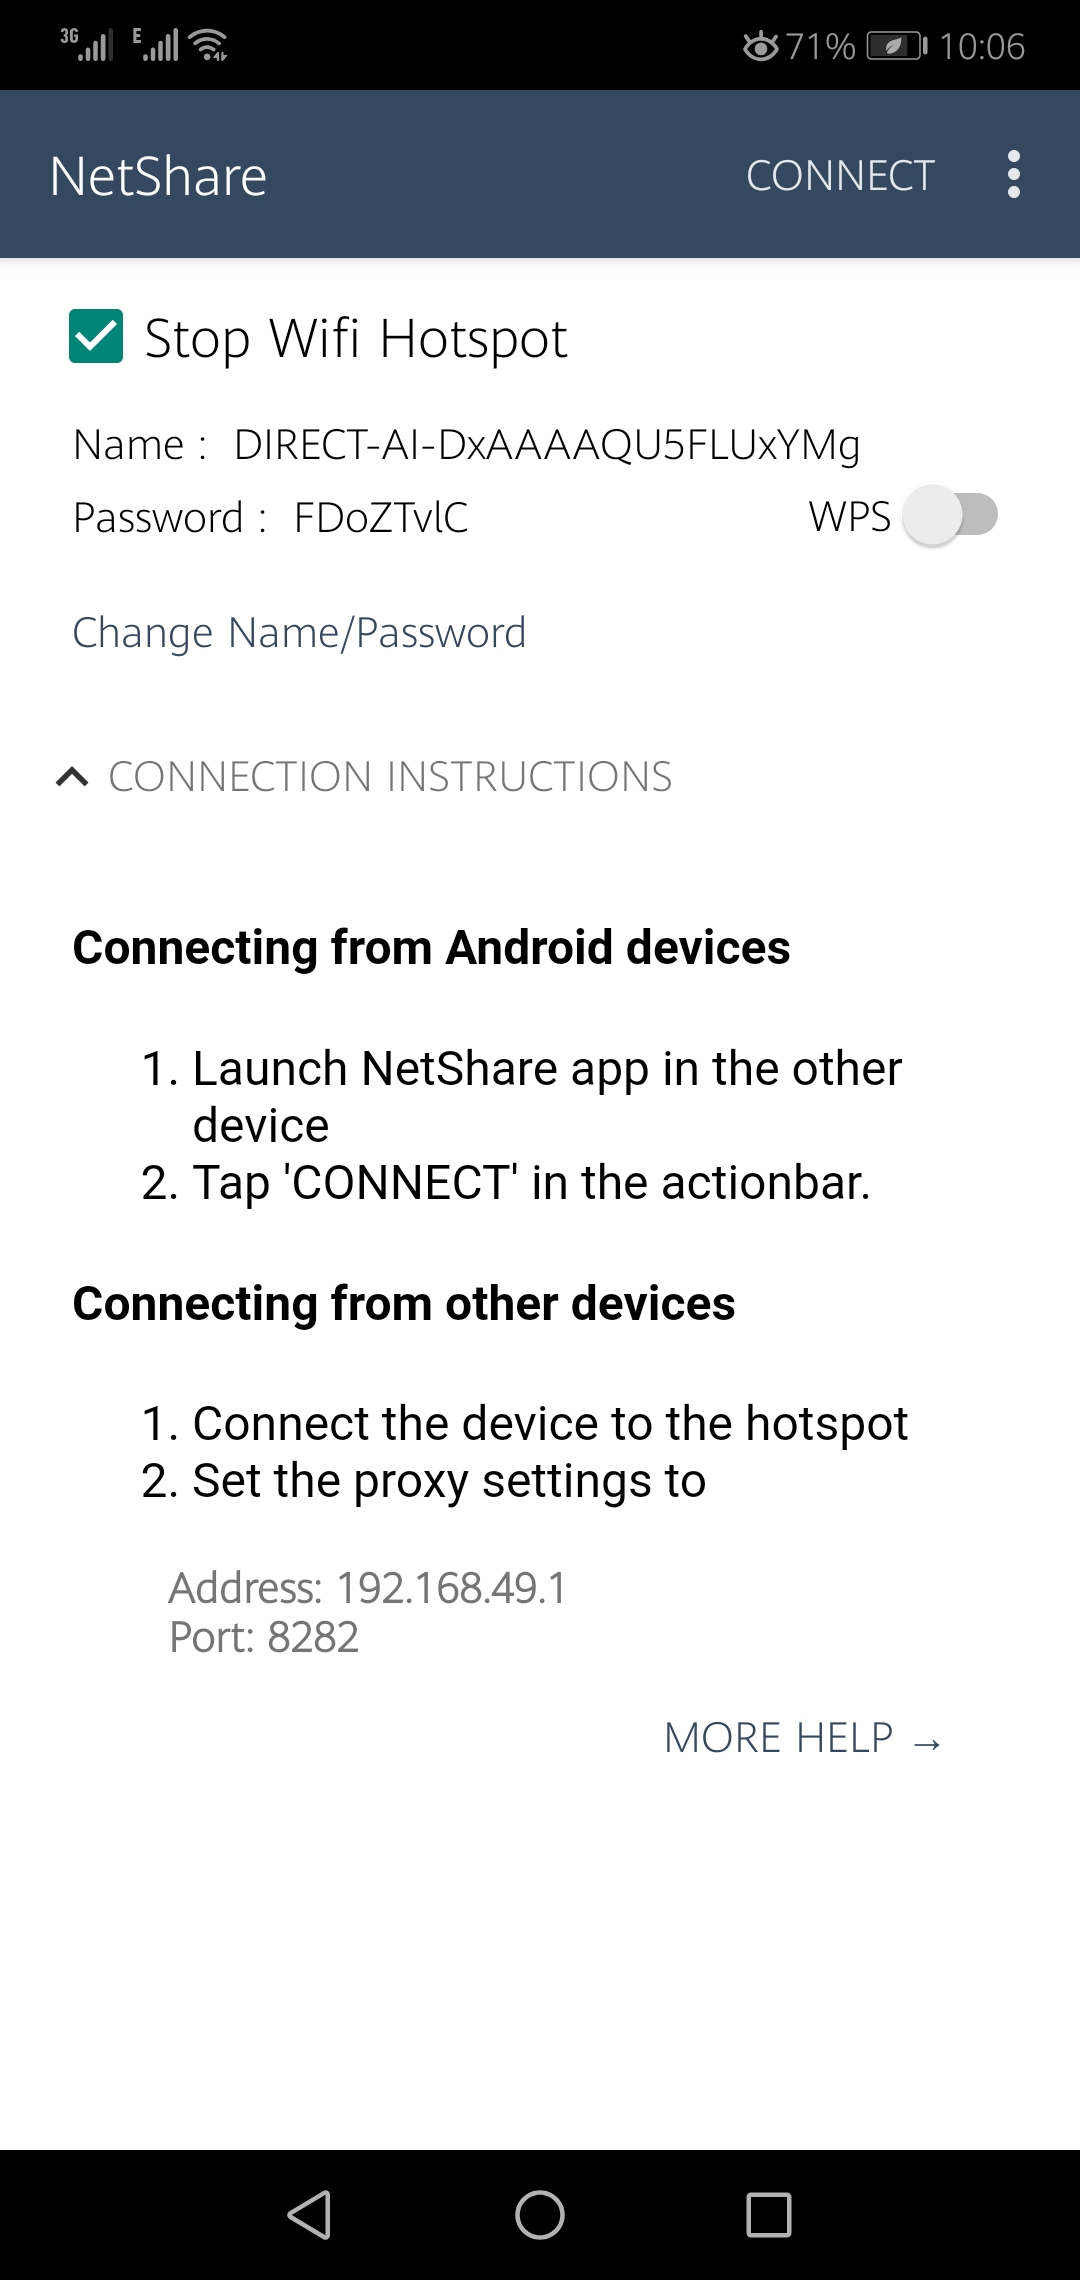Tap the Connection Instructions section header
The width and height of the screenshot is (1080, 2280).
point(390,777)
